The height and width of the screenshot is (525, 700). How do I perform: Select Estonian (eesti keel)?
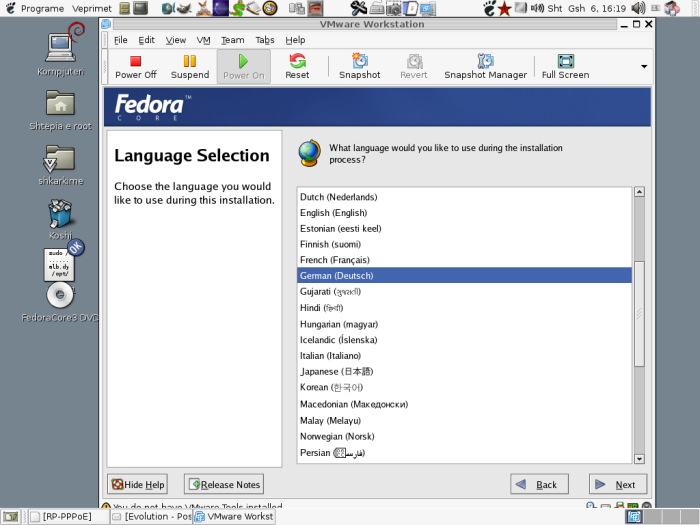click(464, 229)
